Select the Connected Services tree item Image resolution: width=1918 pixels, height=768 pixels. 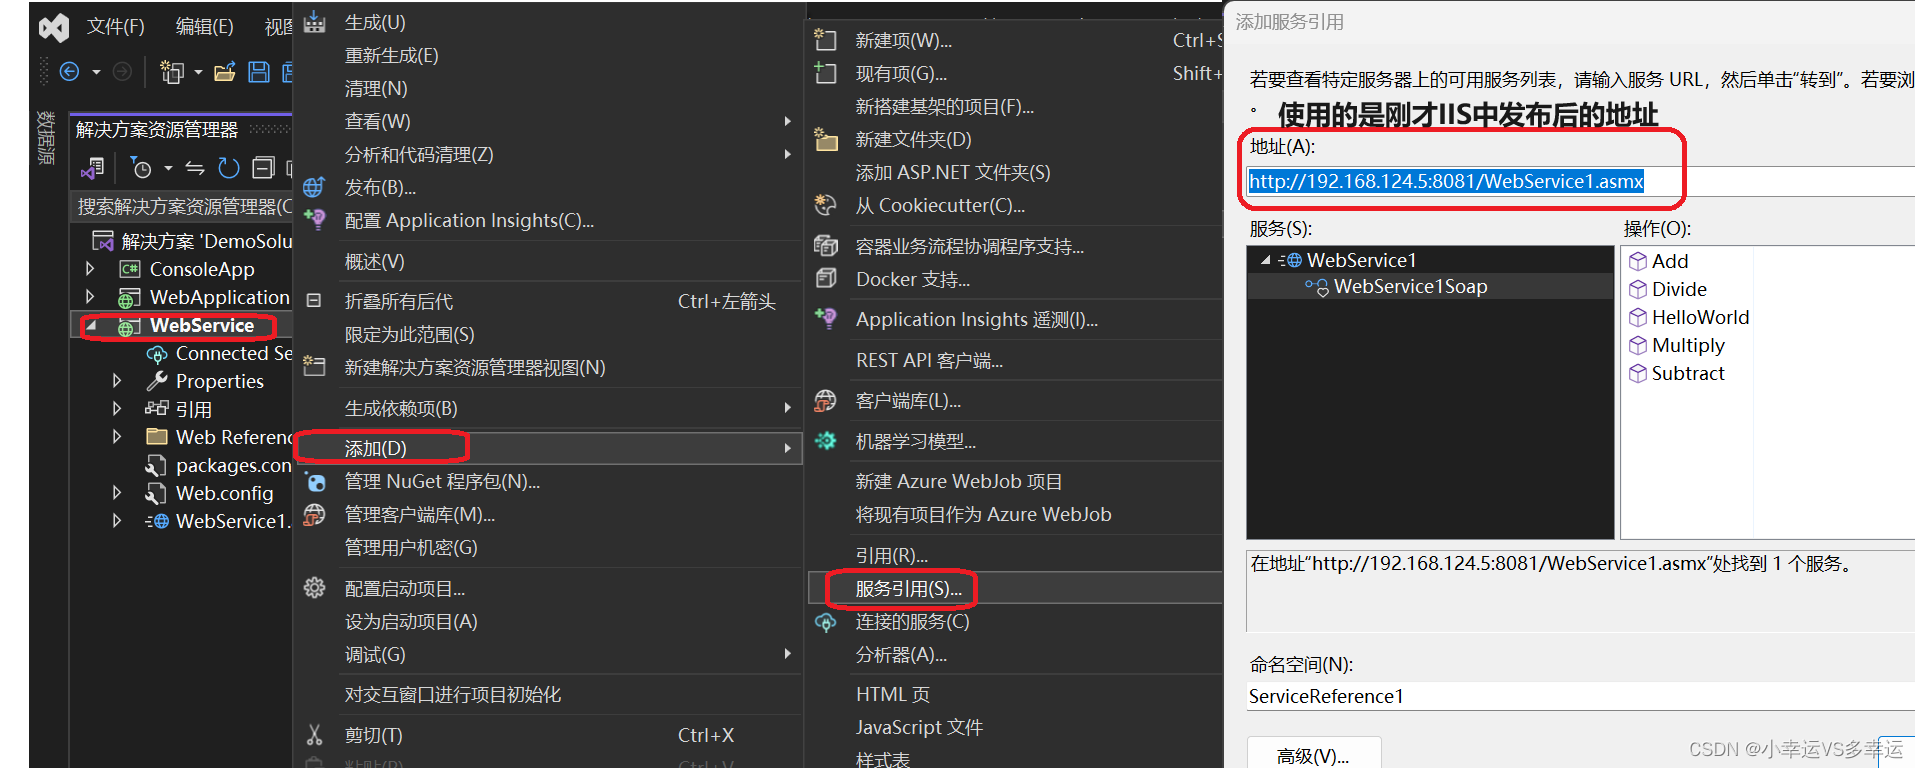220,353
